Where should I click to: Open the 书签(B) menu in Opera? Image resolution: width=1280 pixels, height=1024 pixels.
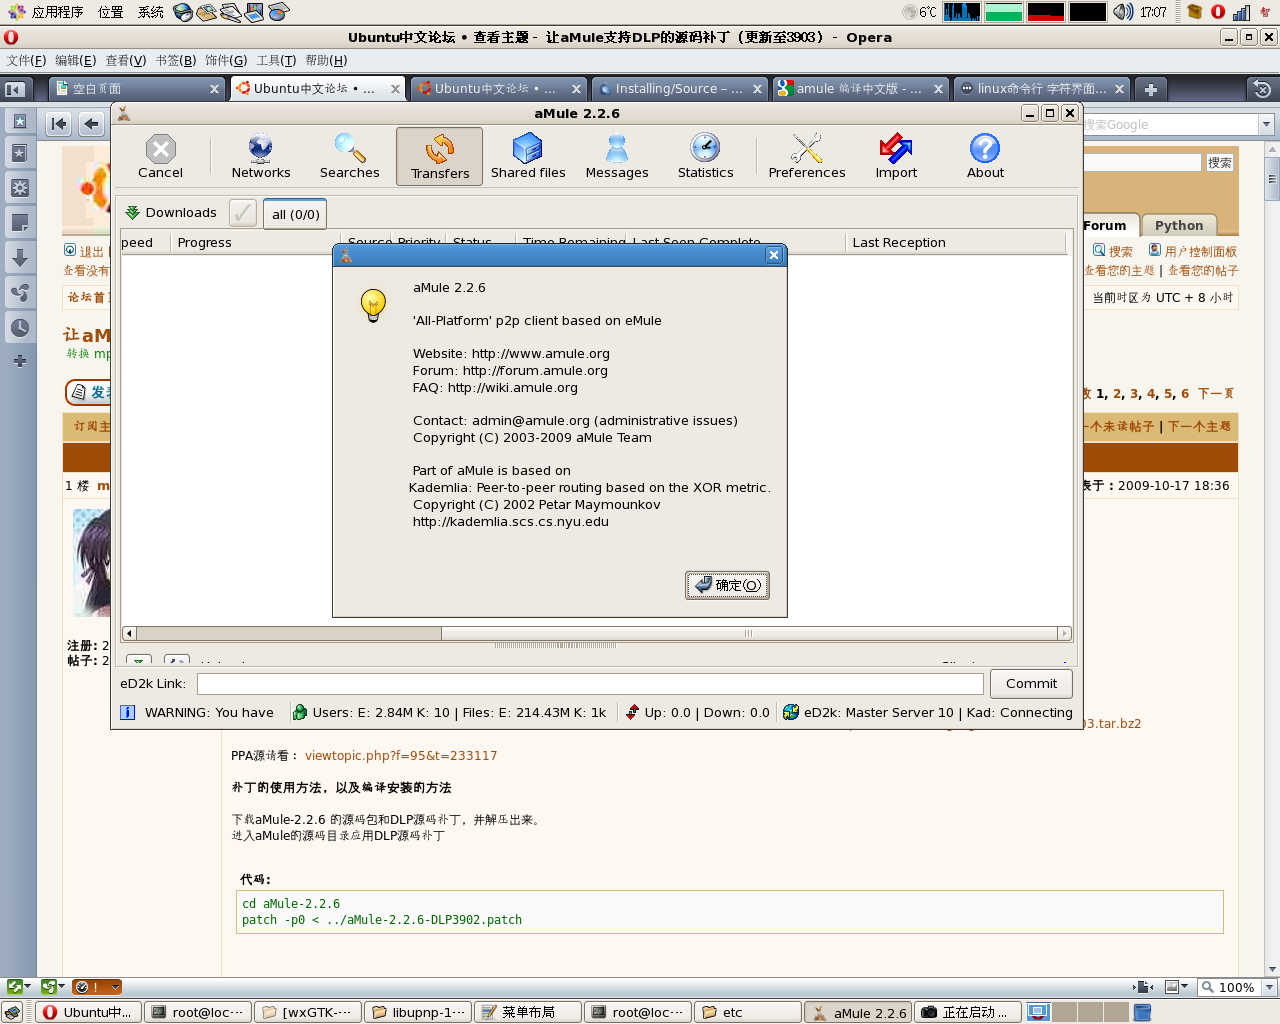(x=175, y=60)
